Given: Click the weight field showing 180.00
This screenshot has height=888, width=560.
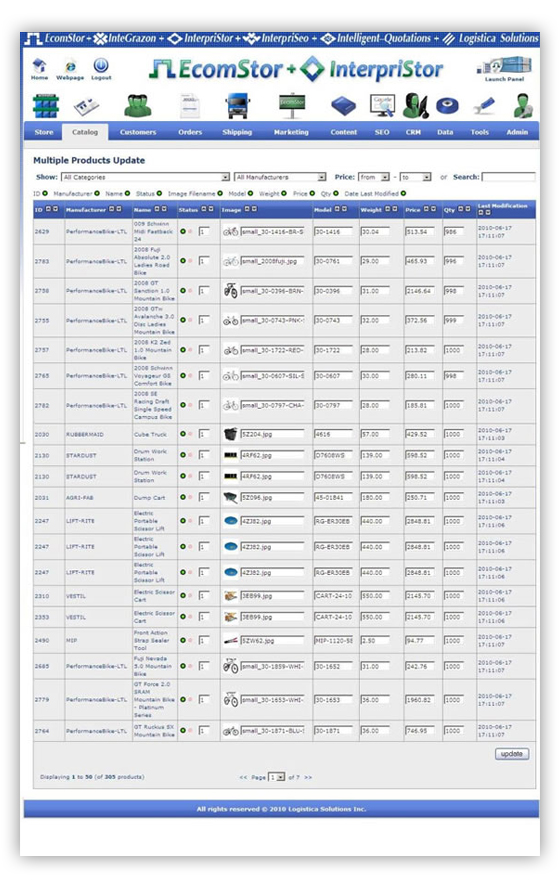Looking at the screenshot, I should point(375,497).
